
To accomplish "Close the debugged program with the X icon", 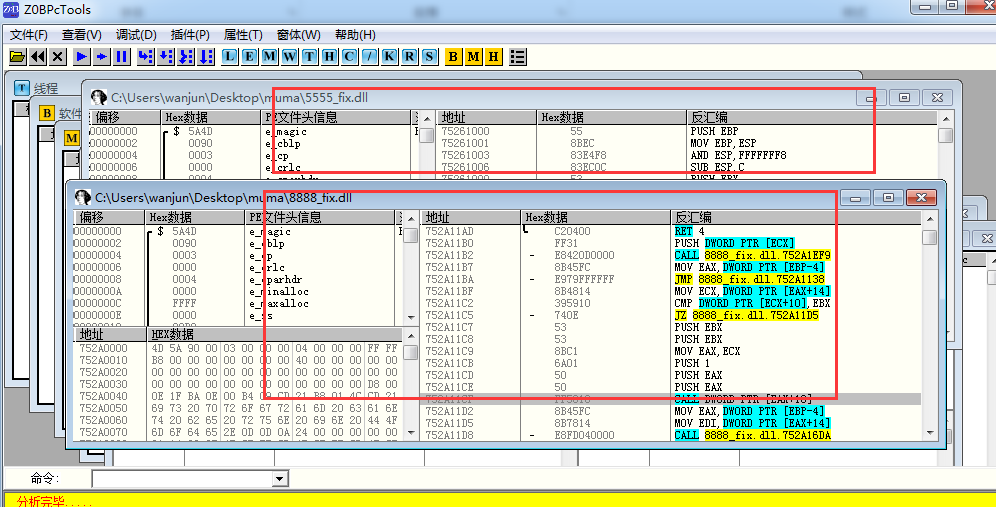I will pyautogui.click(x=58, y=57).
